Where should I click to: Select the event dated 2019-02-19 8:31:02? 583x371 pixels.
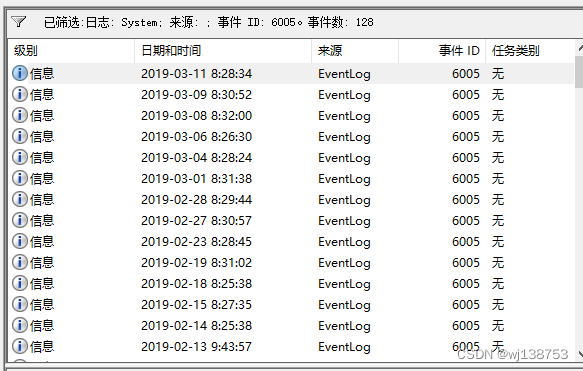tap(291, 262)
